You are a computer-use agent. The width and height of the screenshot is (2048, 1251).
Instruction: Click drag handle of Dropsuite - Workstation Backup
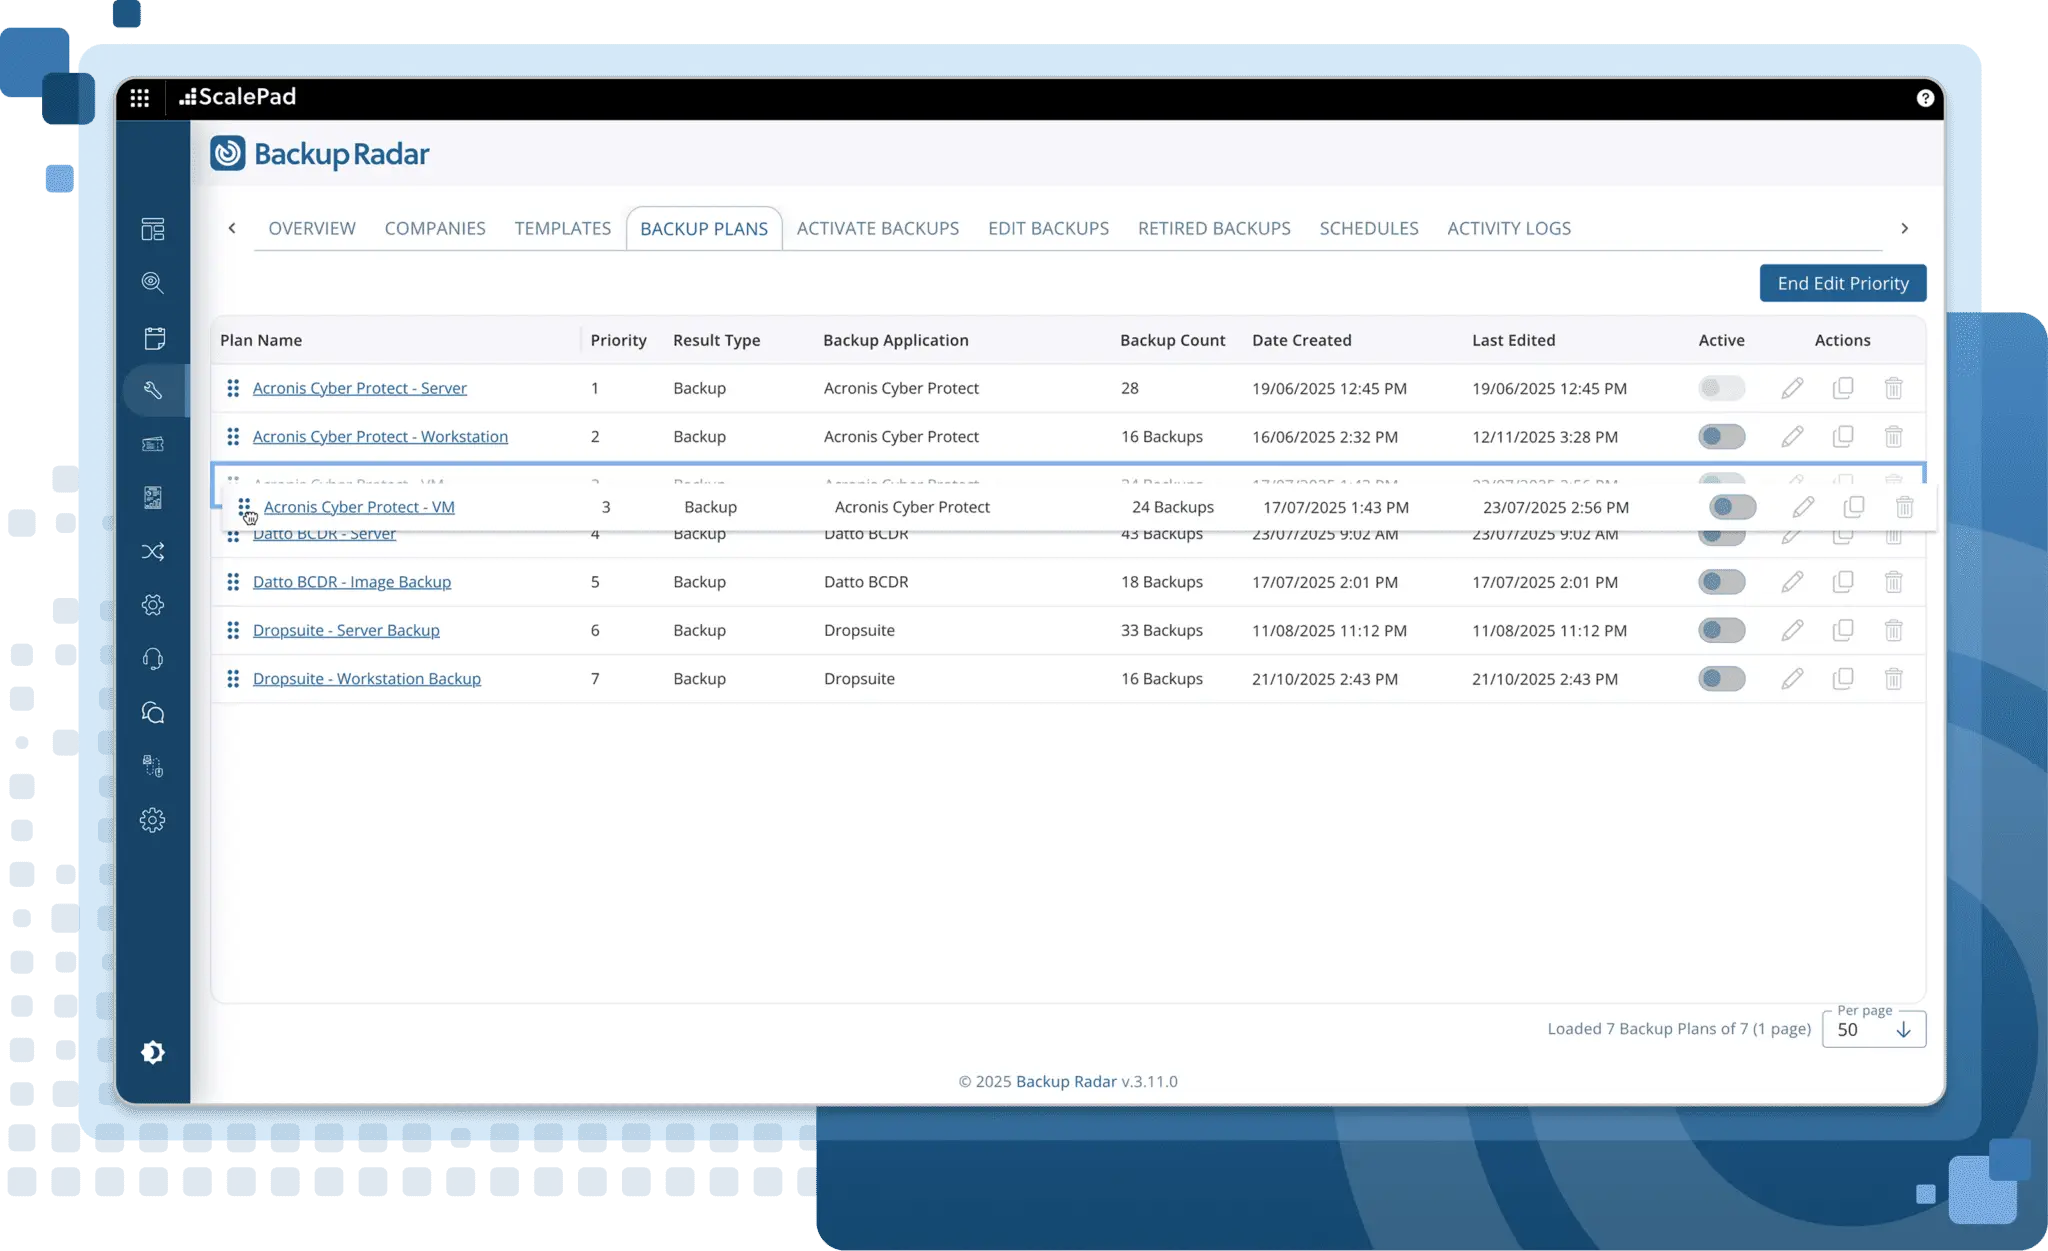[233, 679]
